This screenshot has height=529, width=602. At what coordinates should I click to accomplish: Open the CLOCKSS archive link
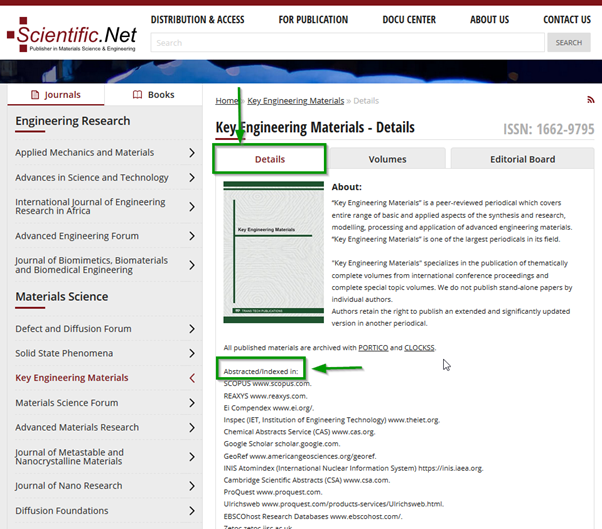419,347
